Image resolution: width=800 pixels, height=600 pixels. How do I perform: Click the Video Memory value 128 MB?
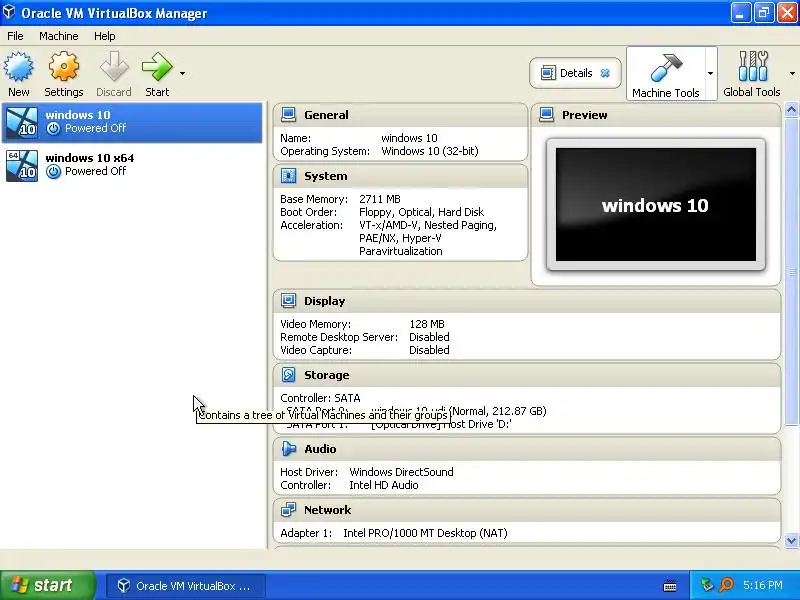(427, 324)
